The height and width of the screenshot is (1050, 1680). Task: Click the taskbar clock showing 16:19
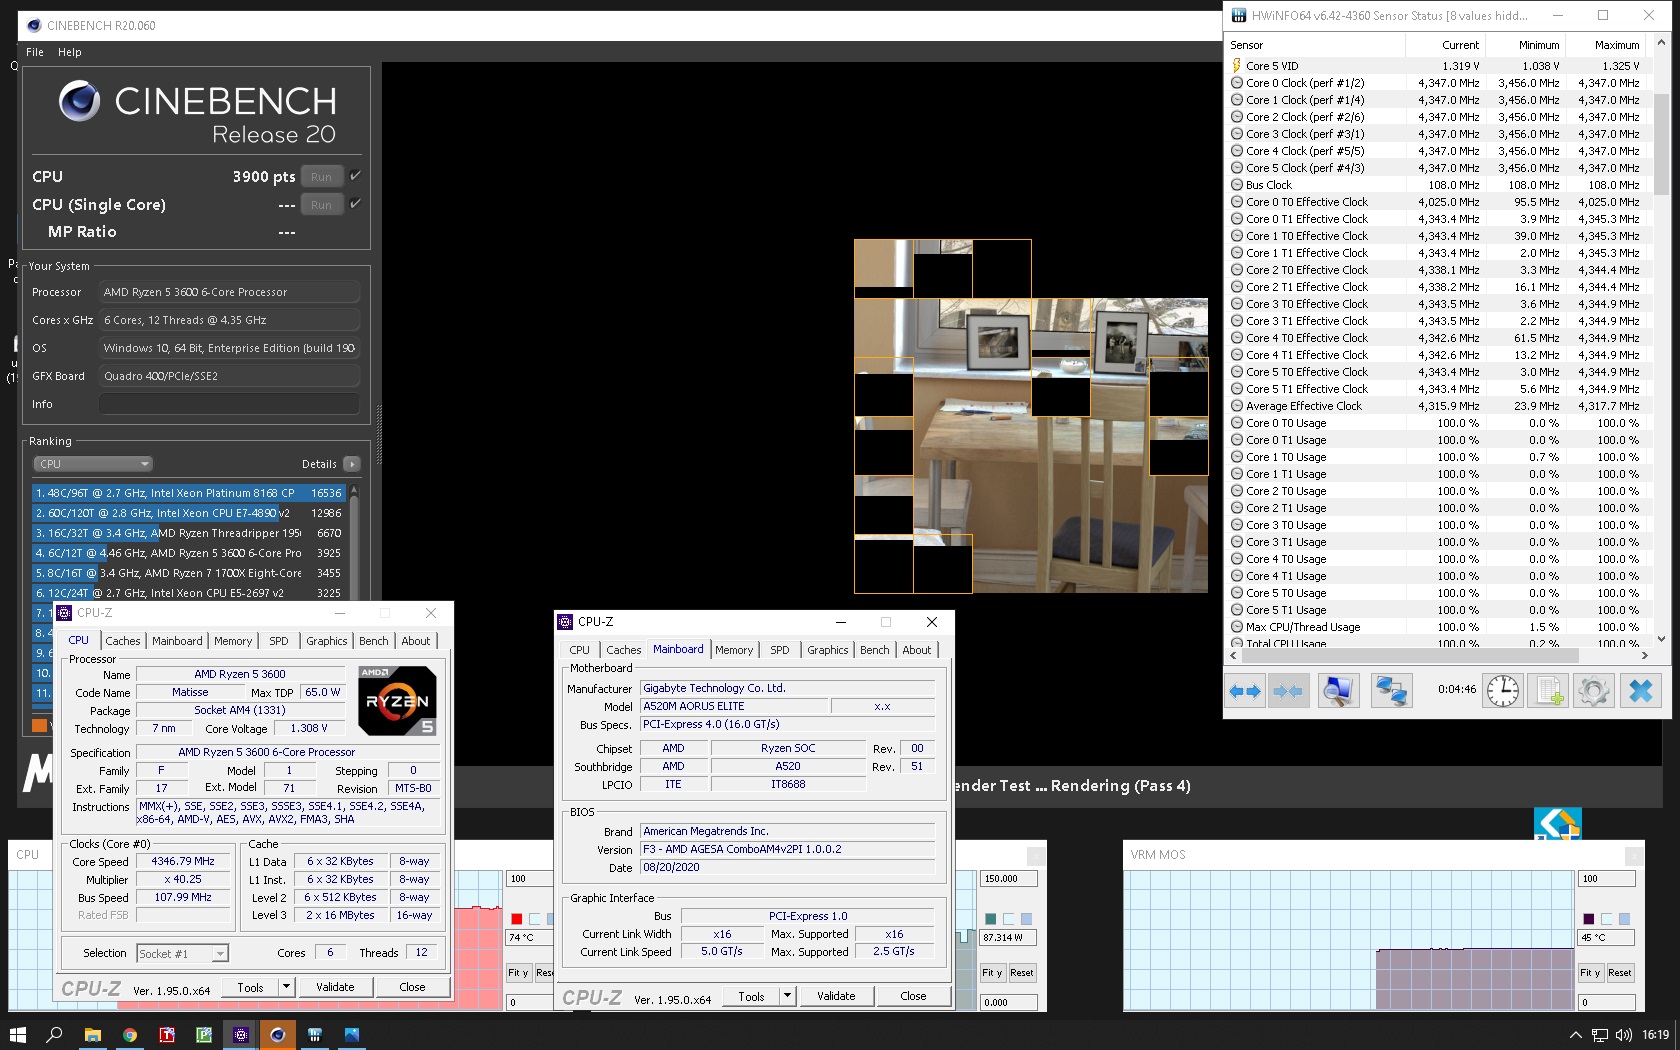[x=1655, y=1035]
